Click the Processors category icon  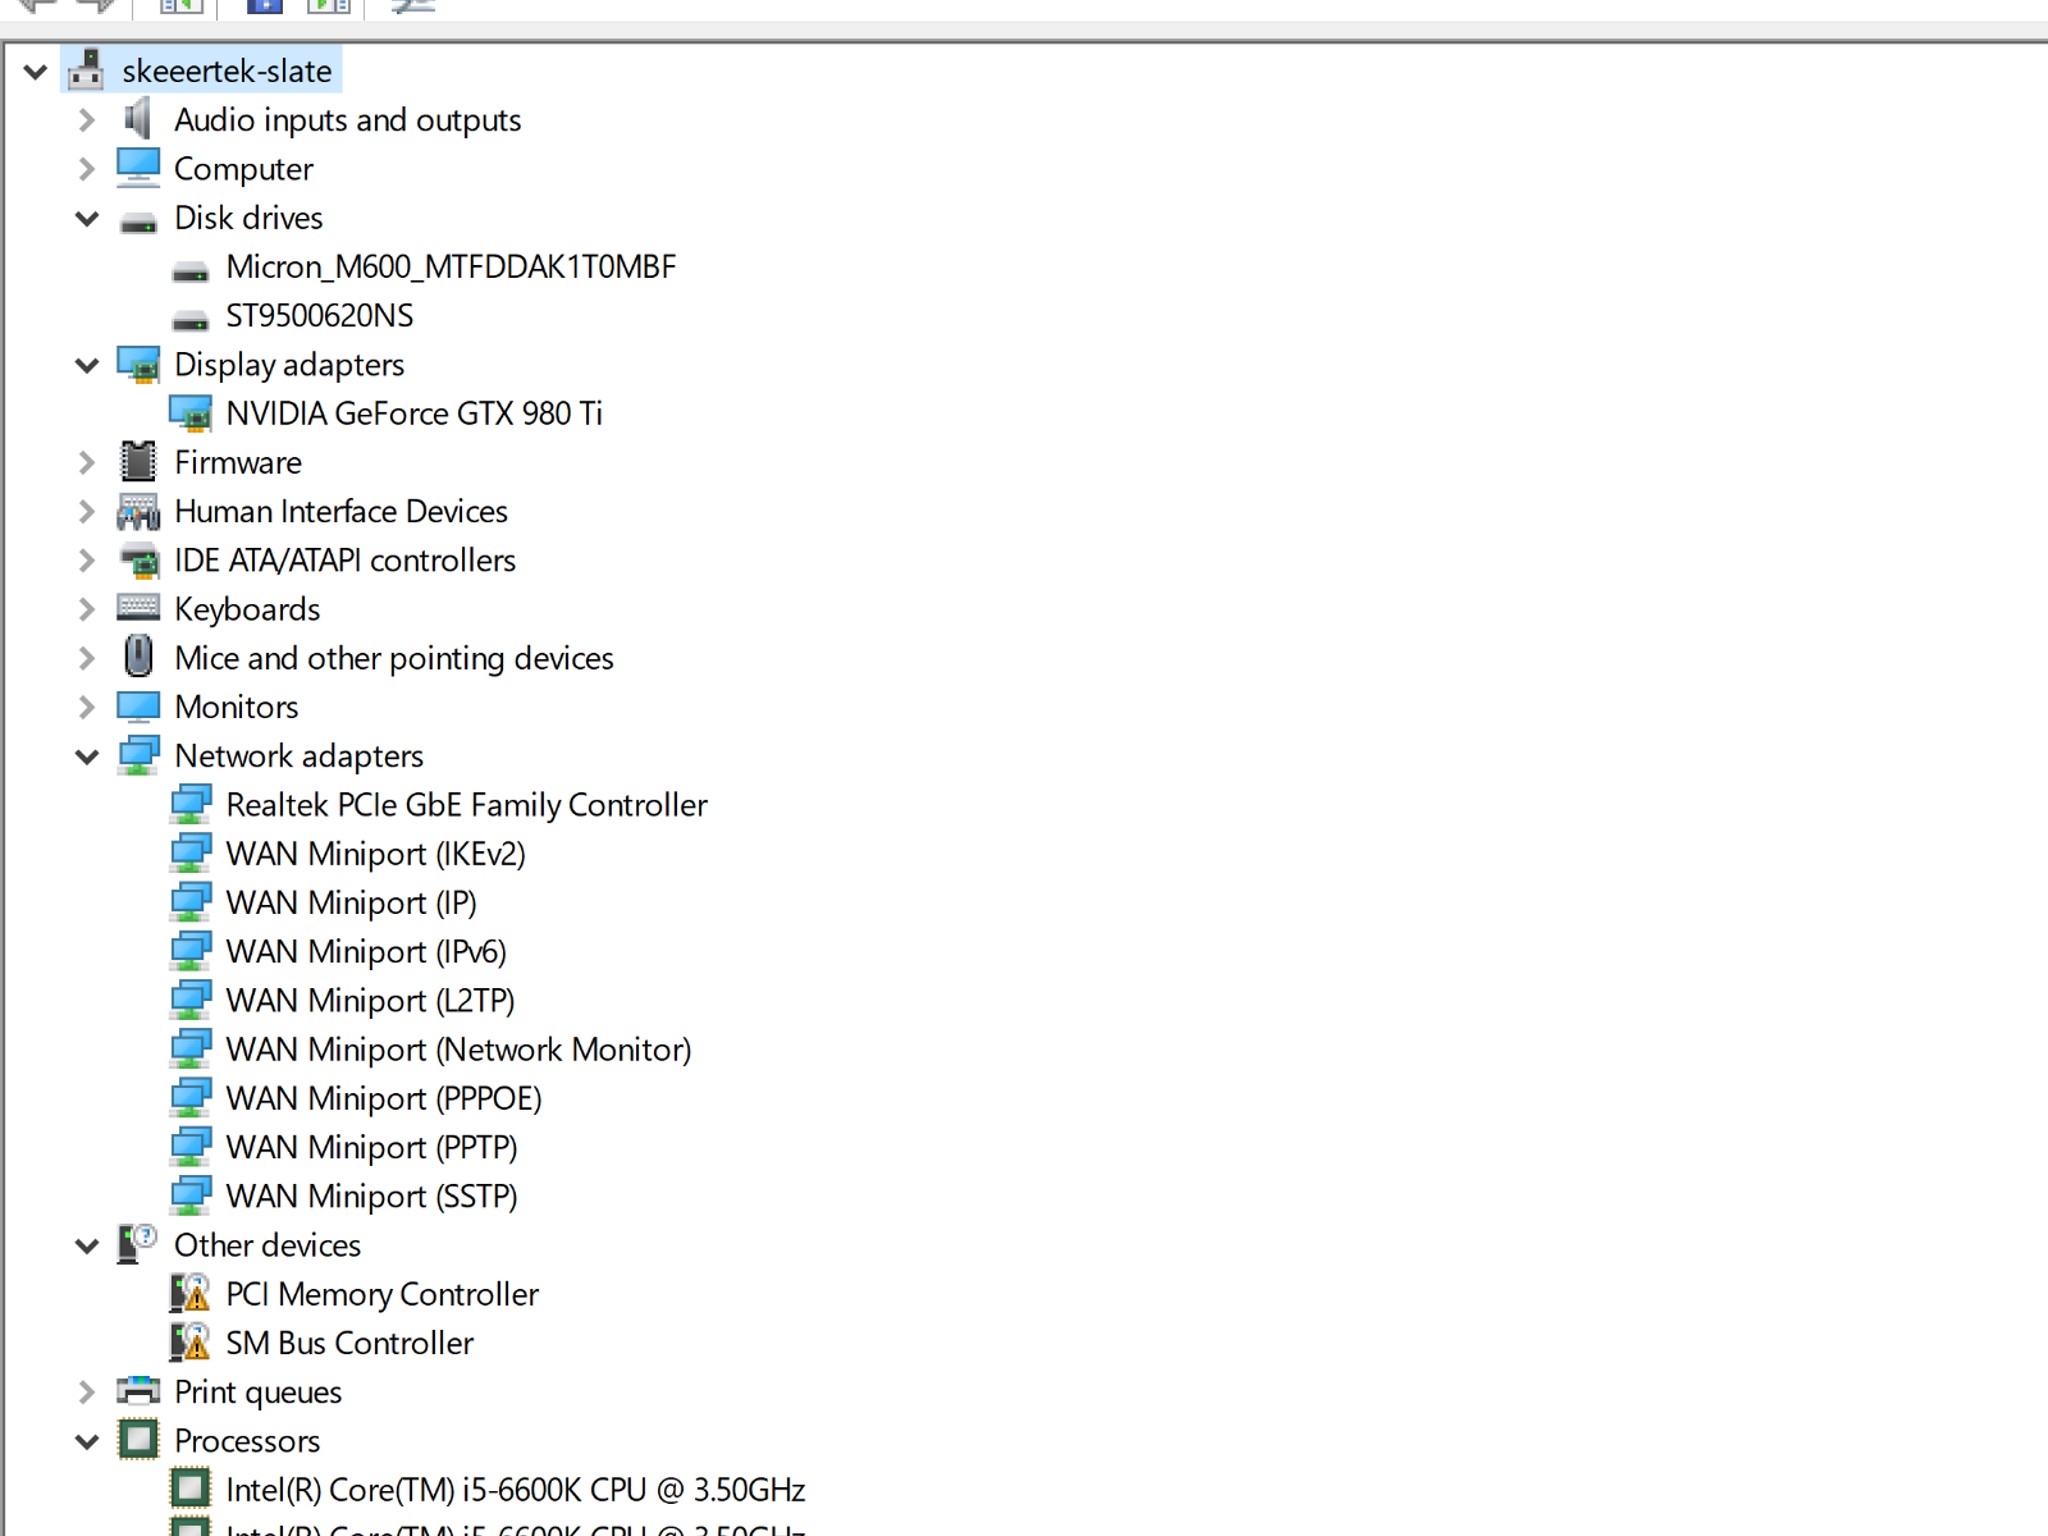[x=138, y=1440]
